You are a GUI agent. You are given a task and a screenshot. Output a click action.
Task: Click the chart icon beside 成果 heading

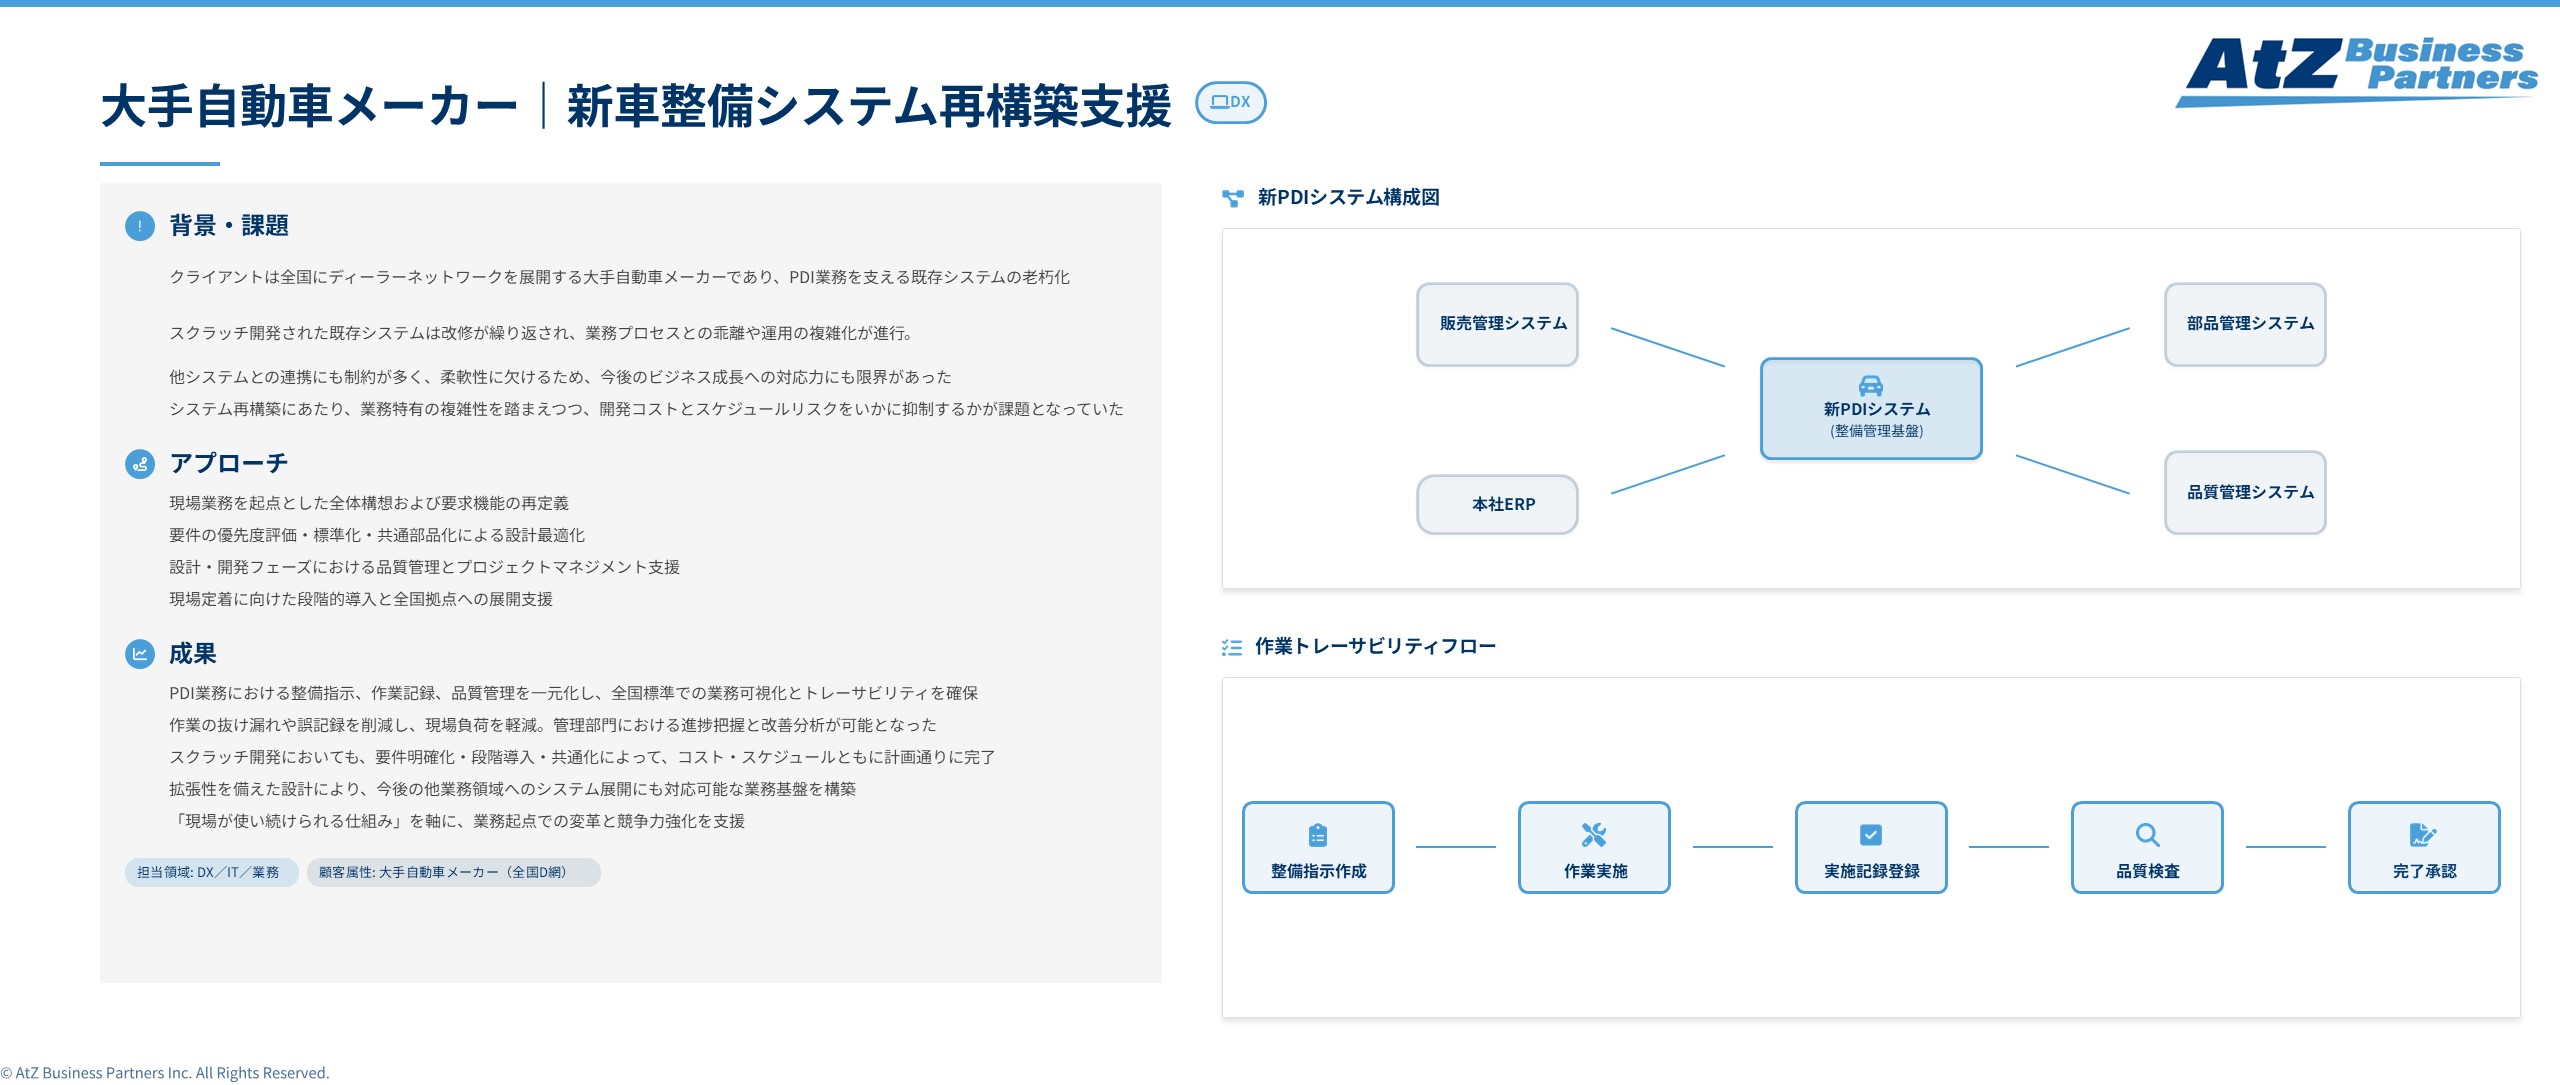click(x=141, y=655)
